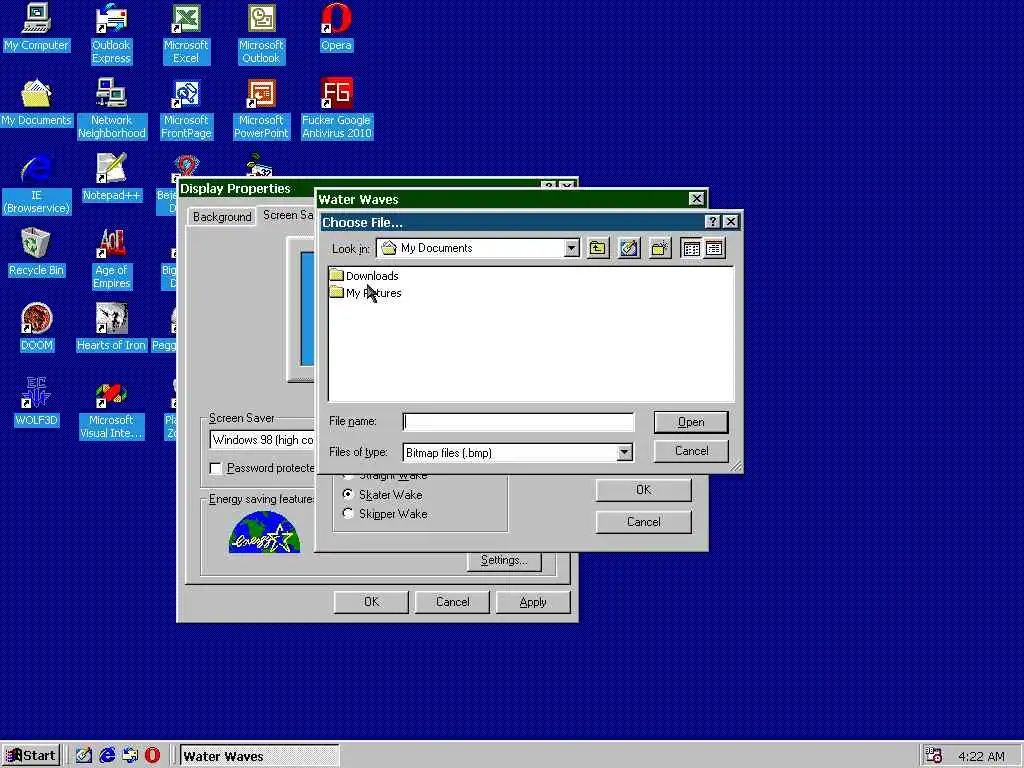Create a new folder in dialog

click(660, 248)
